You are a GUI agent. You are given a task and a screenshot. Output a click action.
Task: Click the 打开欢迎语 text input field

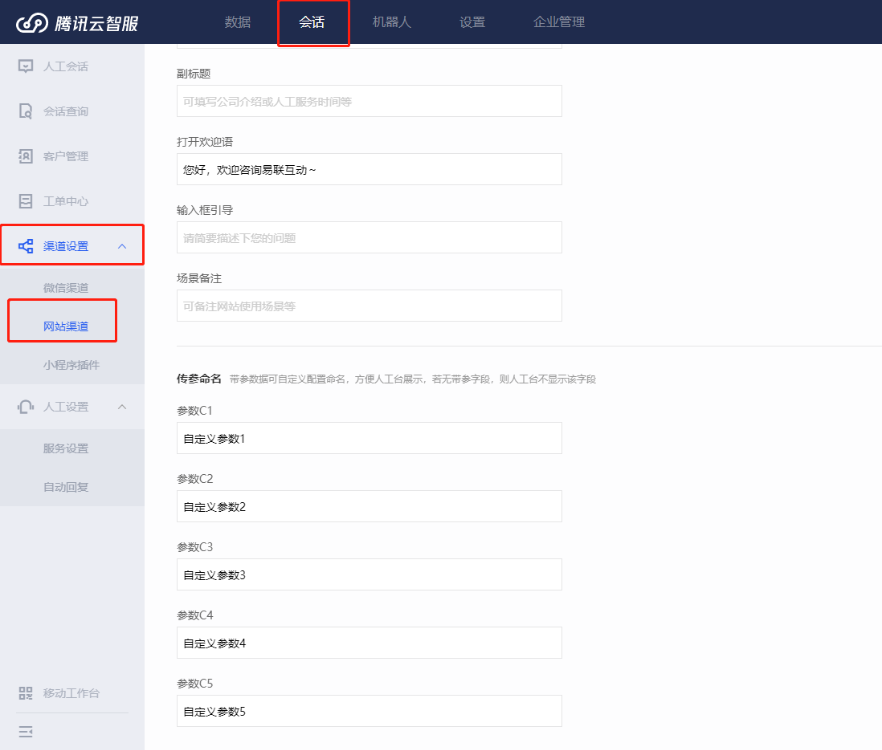click(369, 170)
